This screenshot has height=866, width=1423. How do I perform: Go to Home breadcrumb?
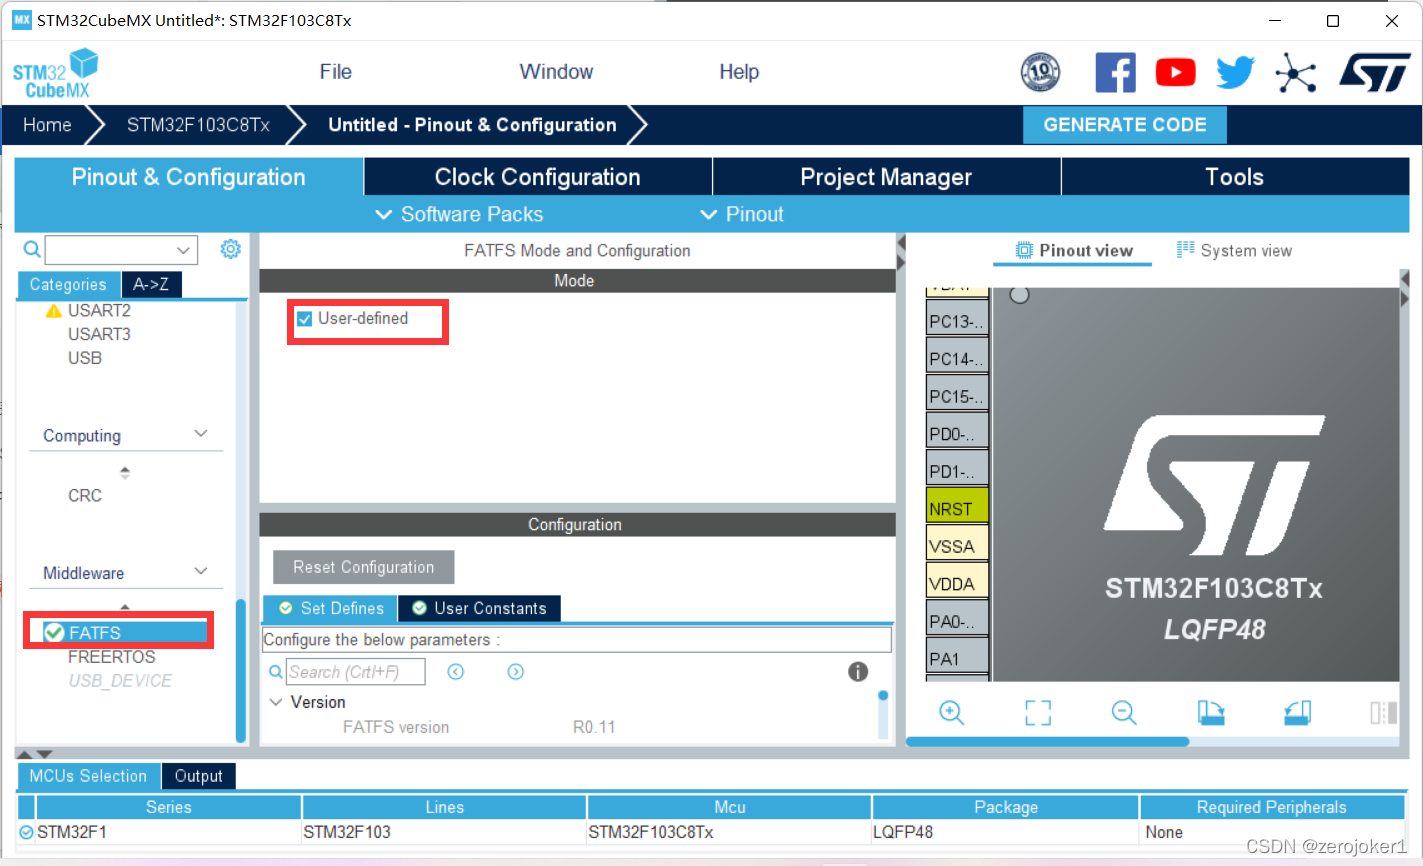pos(47,125)
